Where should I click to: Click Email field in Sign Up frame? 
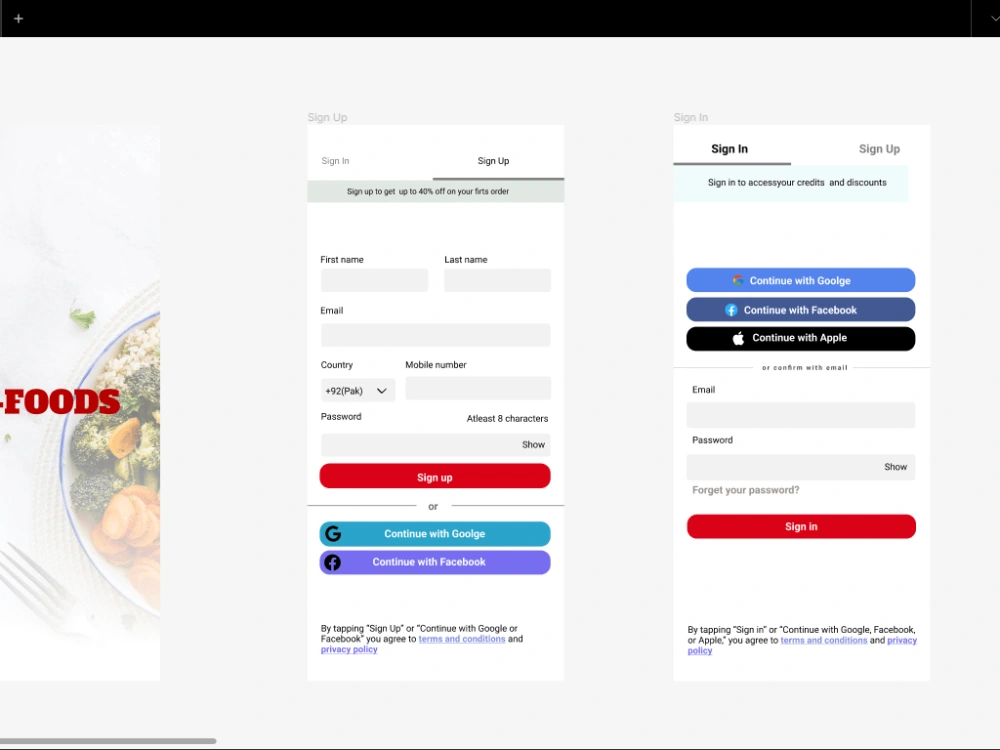pos(436,335)
